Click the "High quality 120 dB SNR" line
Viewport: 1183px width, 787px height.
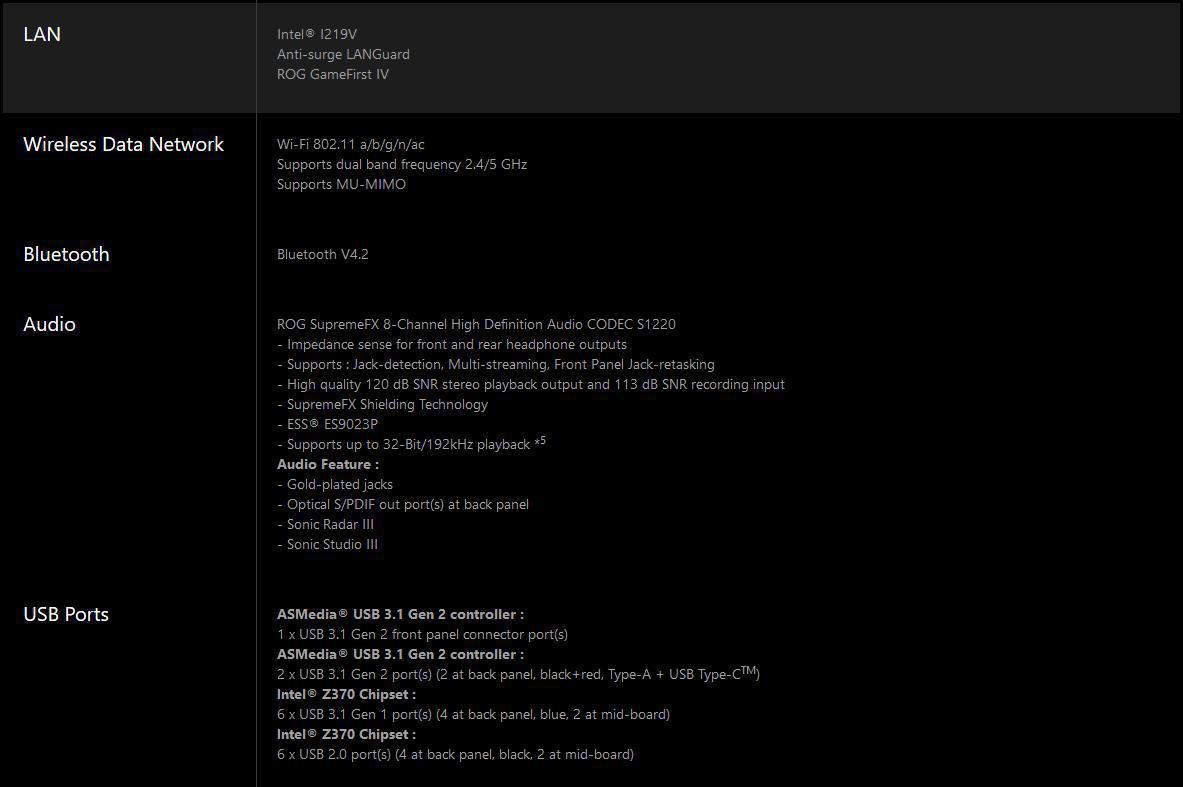[x=531, y=384]
